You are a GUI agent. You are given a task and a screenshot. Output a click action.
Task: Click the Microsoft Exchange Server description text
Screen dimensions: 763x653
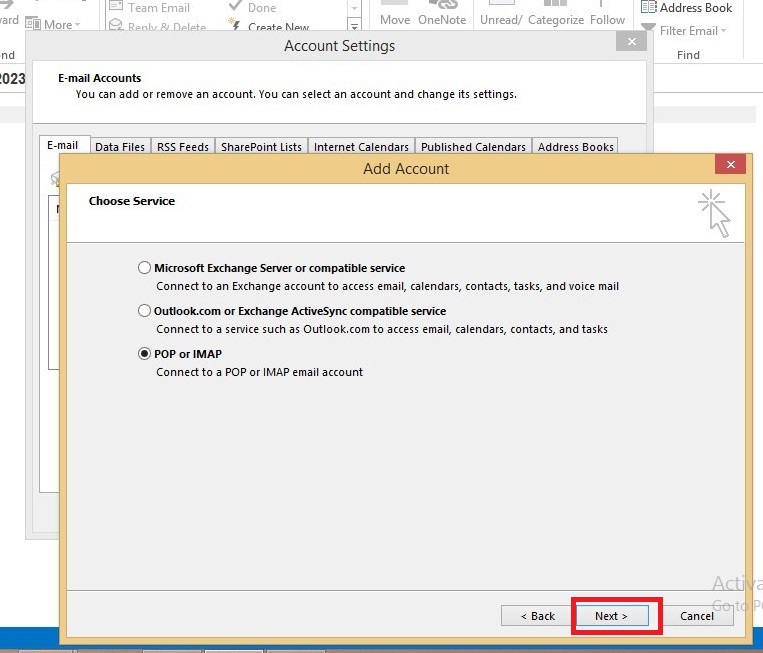click(x=387, y=286)
